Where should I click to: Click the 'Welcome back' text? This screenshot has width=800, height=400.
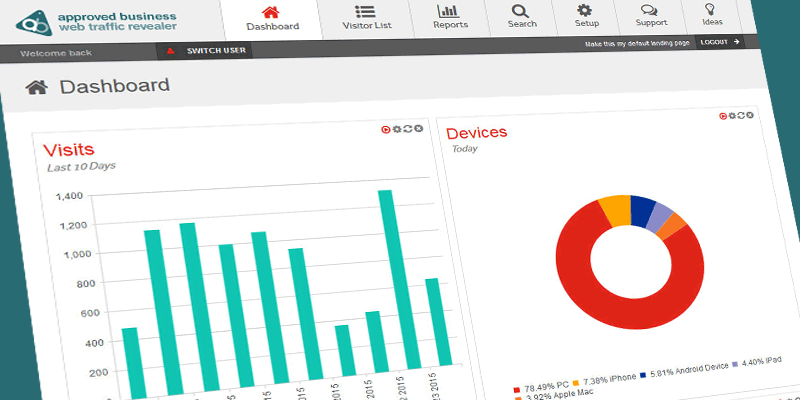coord(56,53)
